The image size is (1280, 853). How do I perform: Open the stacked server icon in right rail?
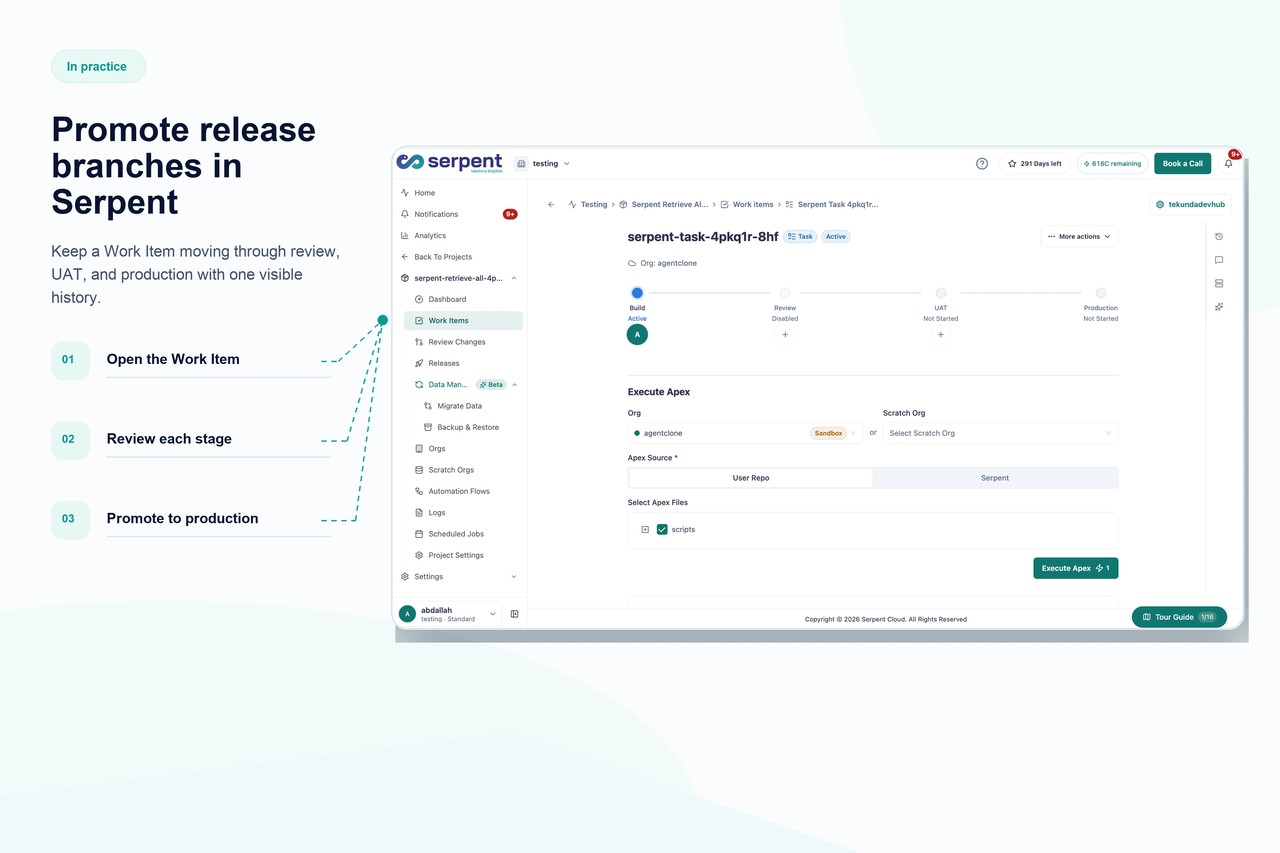1219,284
